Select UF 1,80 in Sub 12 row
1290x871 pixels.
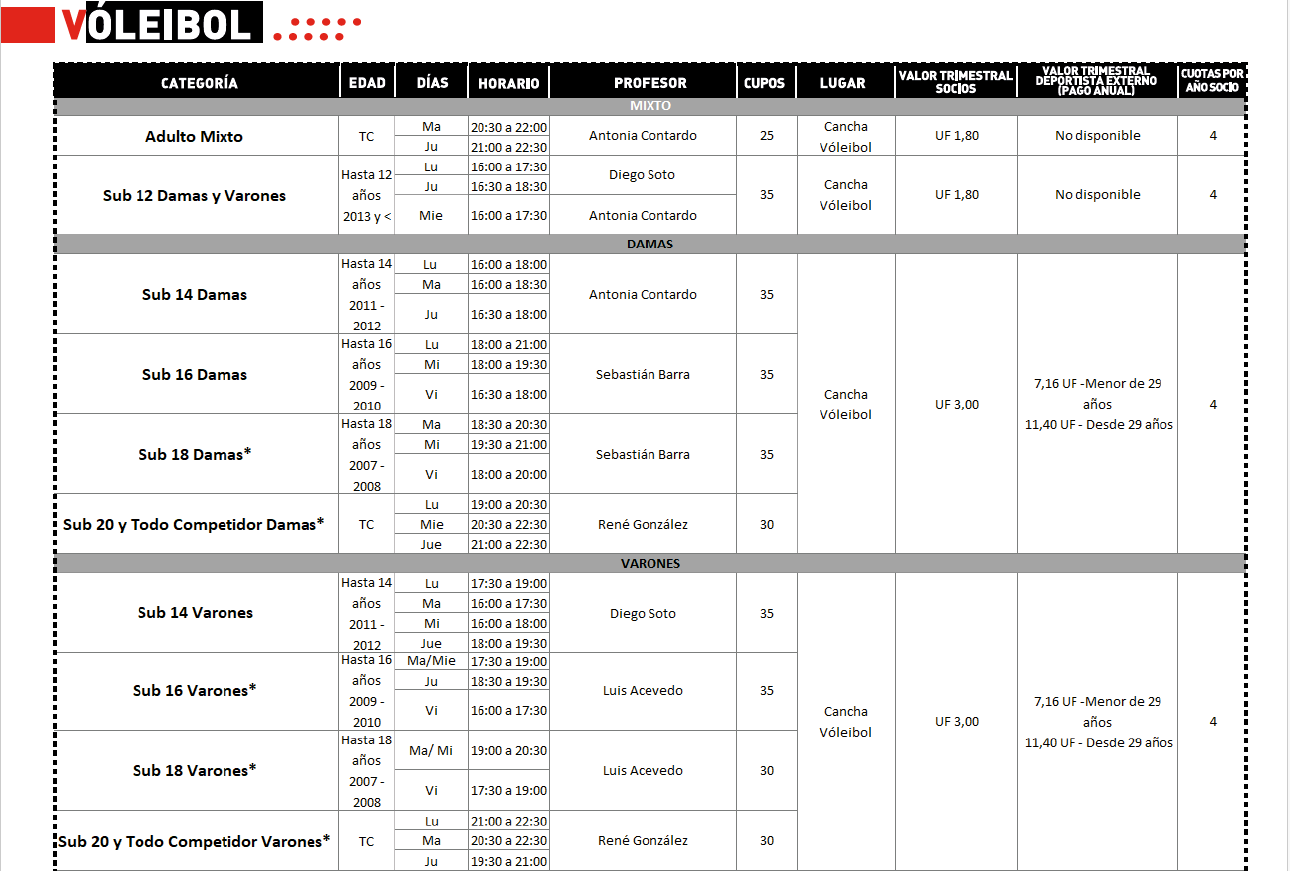tap(956, 195)
